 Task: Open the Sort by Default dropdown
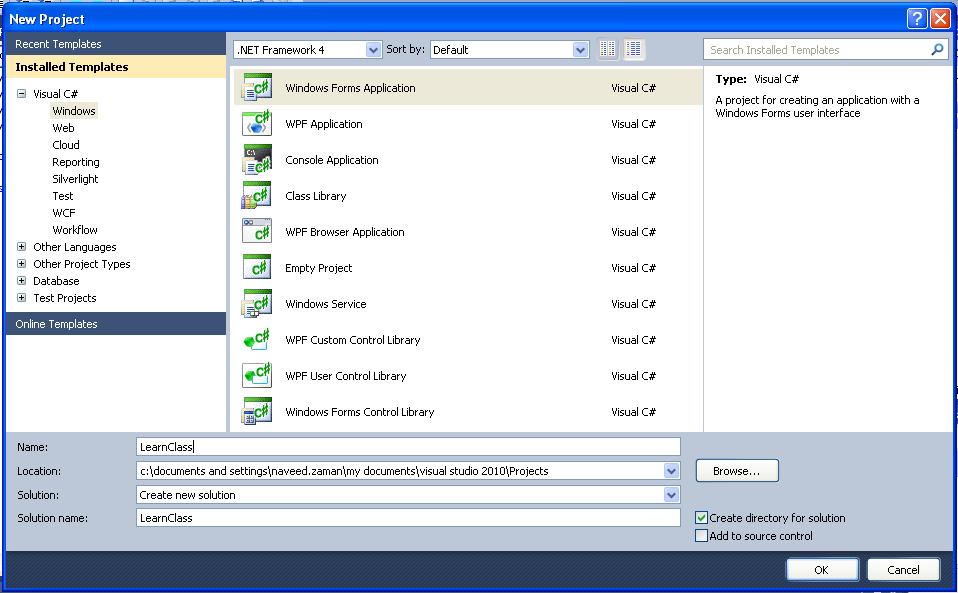click(580, 50)
